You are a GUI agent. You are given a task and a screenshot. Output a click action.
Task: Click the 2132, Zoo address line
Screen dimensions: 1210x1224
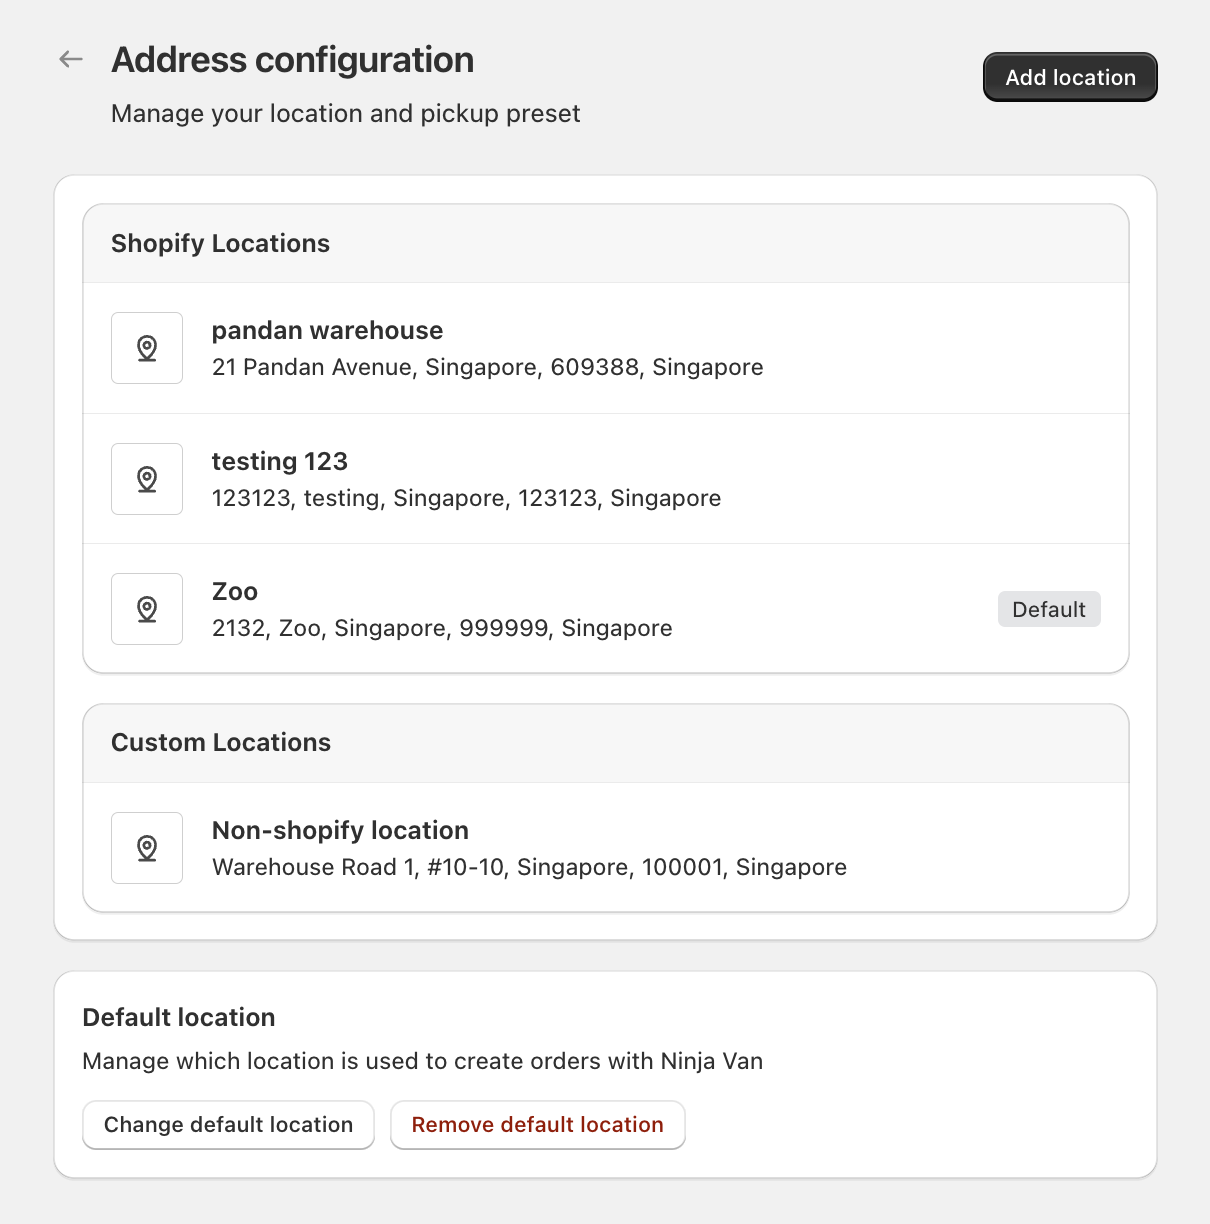442,629
